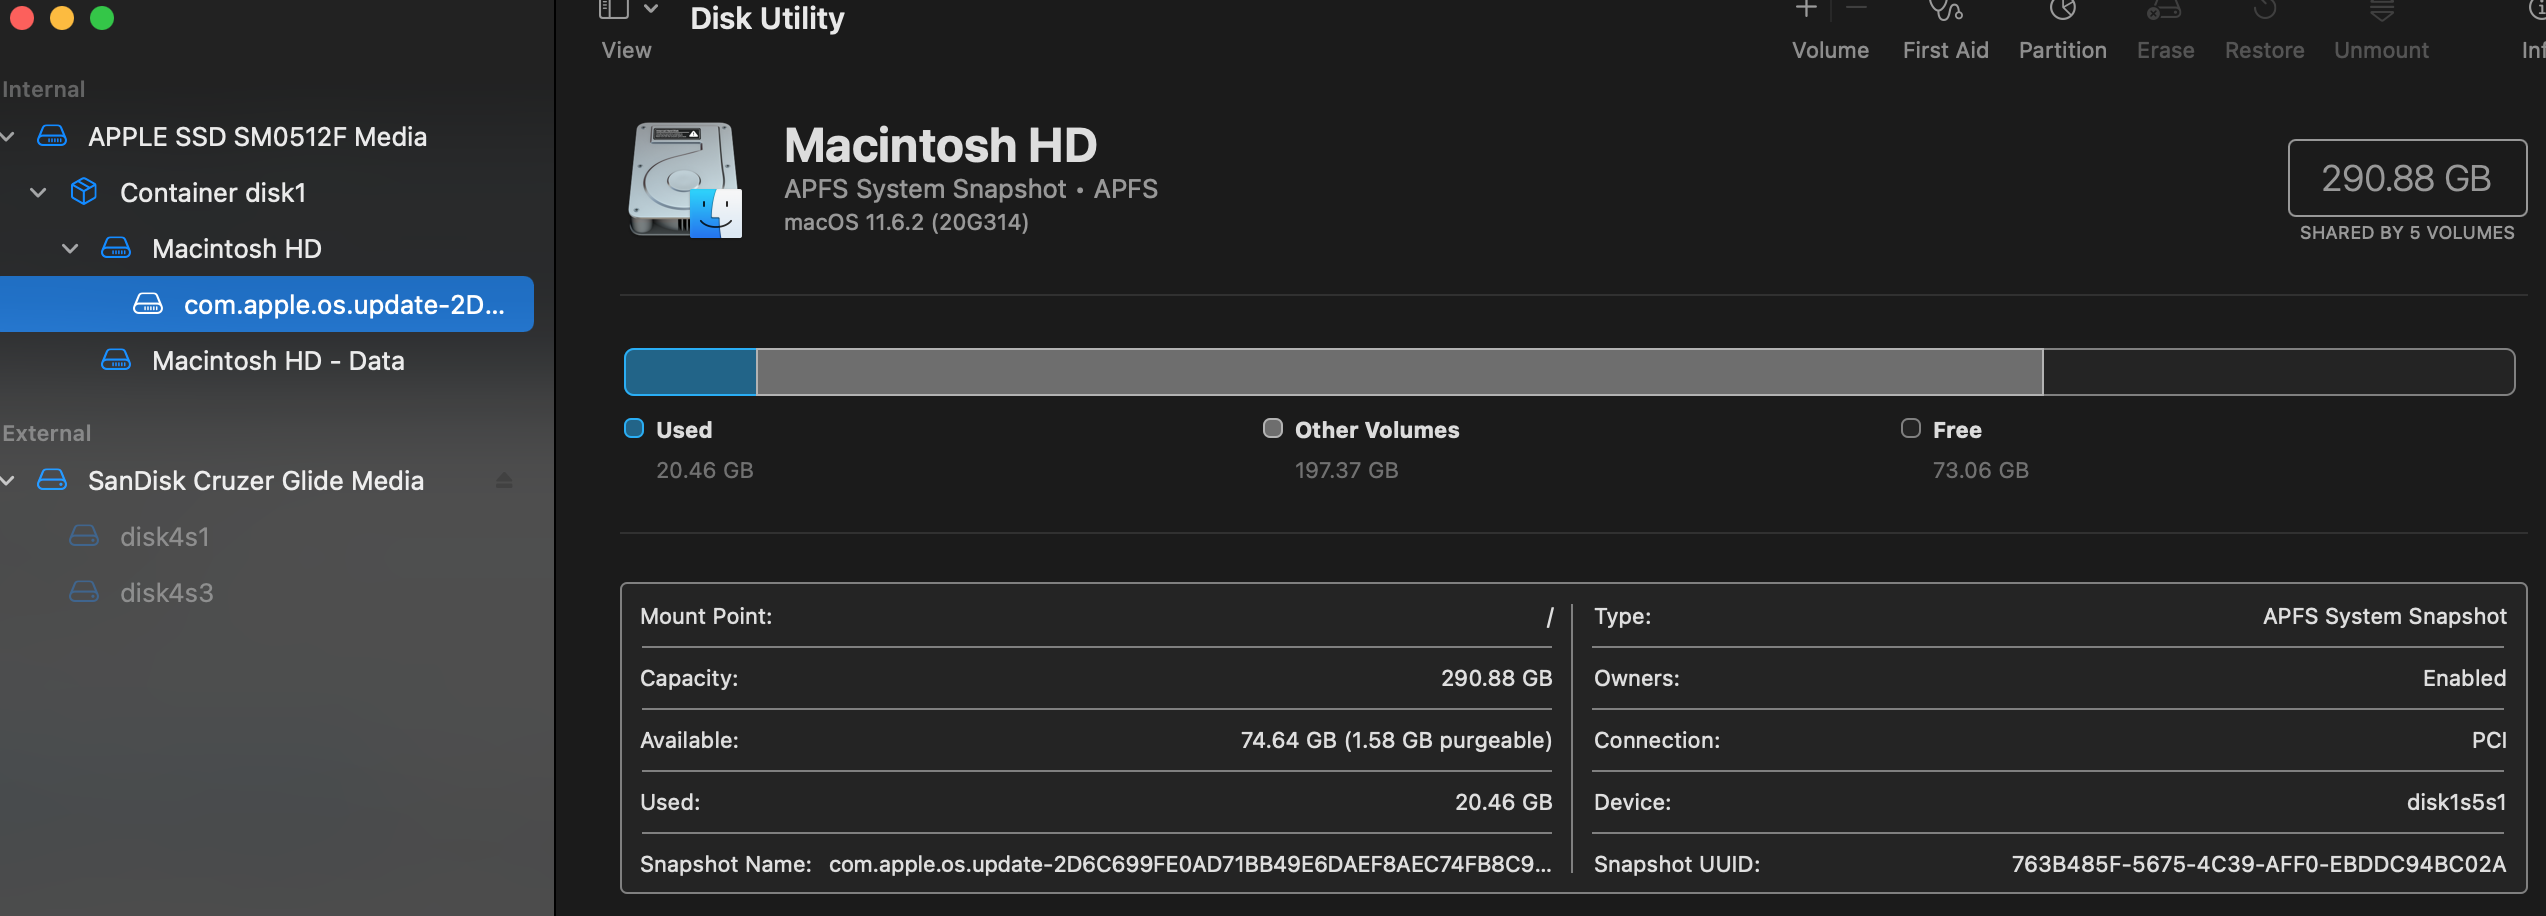Click the Partition toolbar label
This screenshot has height=916, width=2546.
click(2062, 50)
